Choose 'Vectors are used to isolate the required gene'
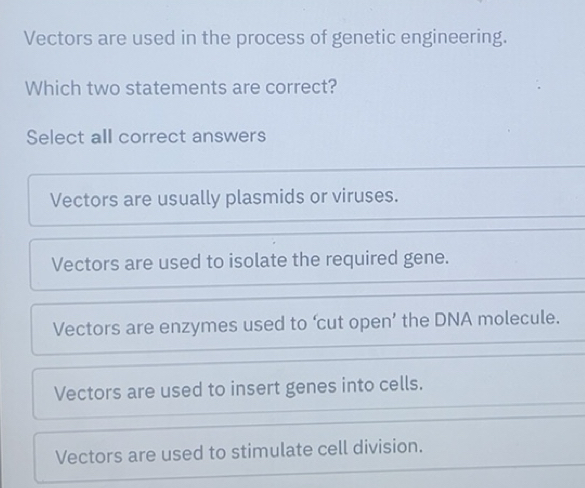The height and width of the screenshot is (488, 585). [x=307, y=260]
